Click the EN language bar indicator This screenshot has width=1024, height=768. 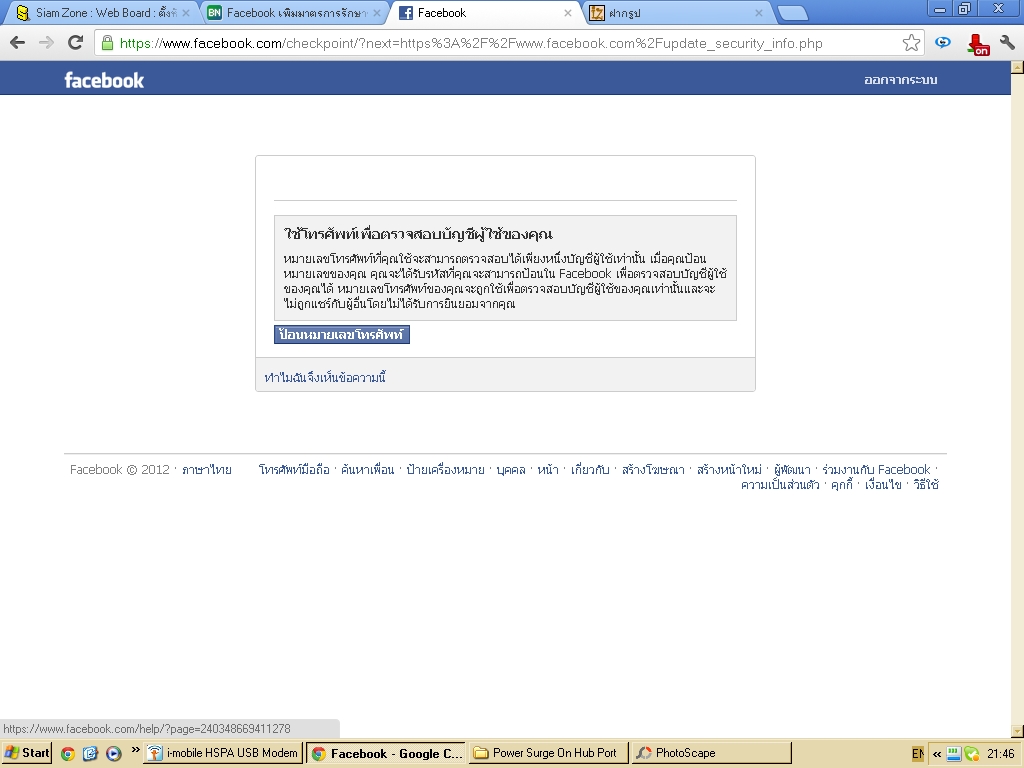918,754
